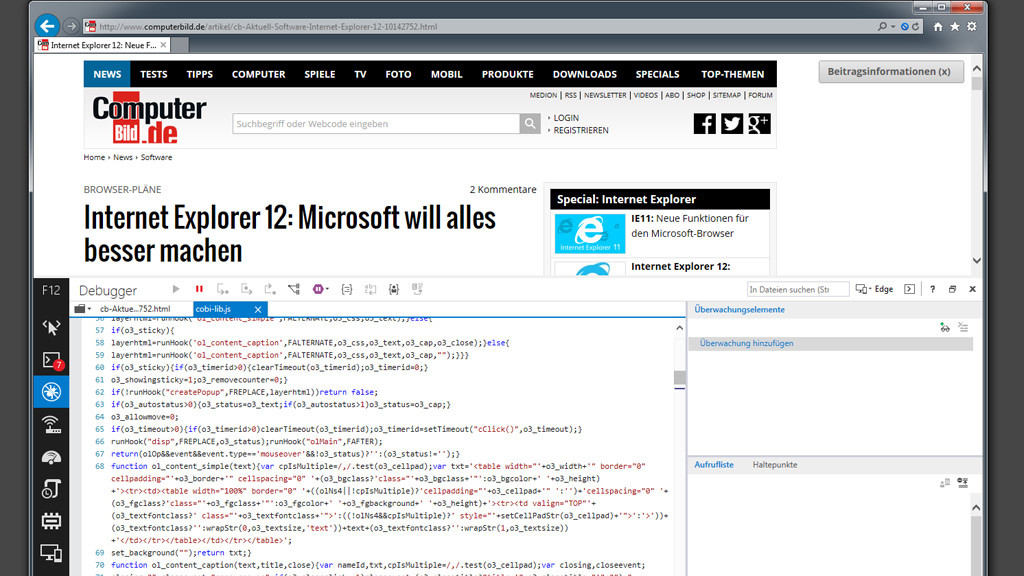This screenshot has width=1024, height=576.
Task: Open Favorites with the star icon
Action: (955, 26)
